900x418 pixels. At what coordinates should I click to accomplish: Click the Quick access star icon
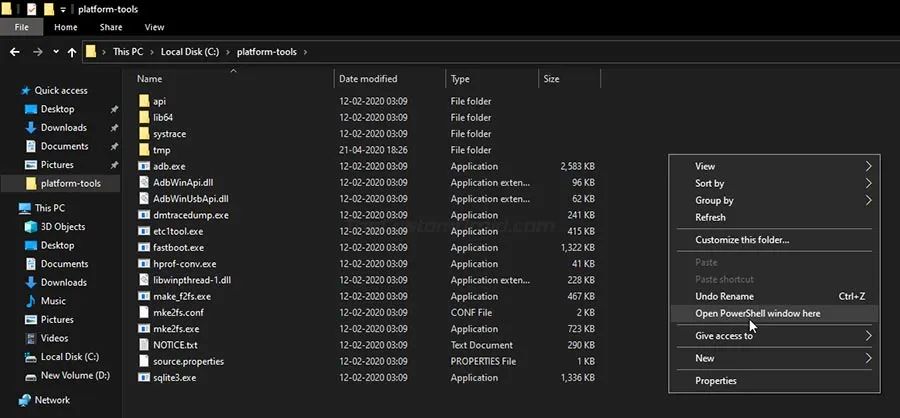[25, 91]
